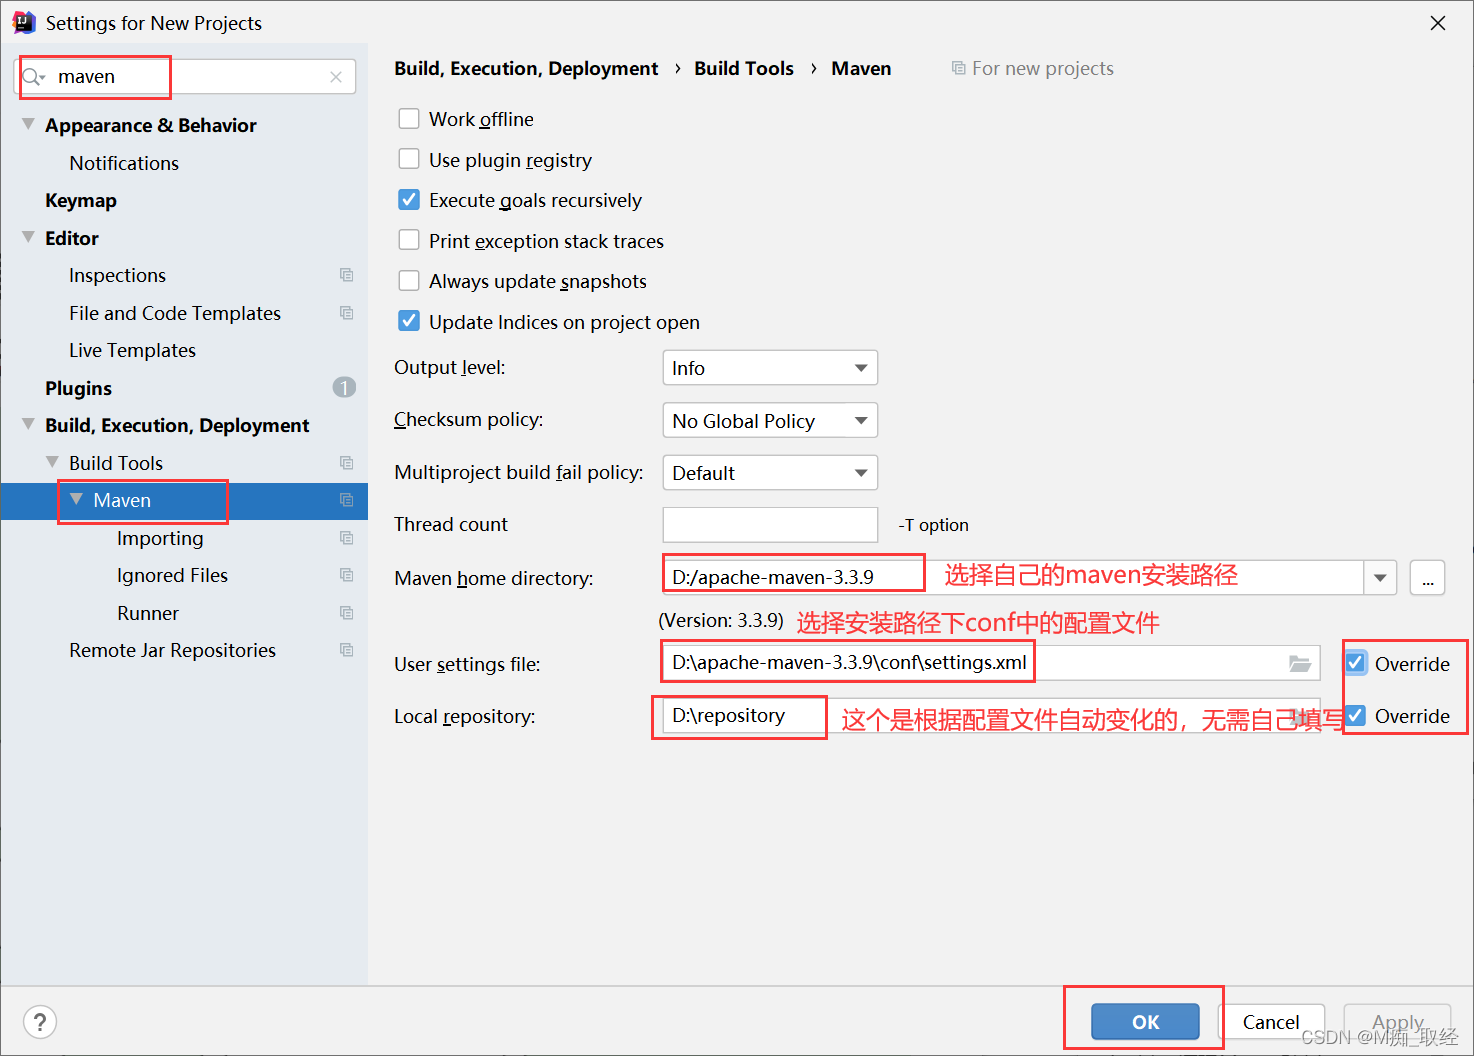Click into the Thread count field

770,525
